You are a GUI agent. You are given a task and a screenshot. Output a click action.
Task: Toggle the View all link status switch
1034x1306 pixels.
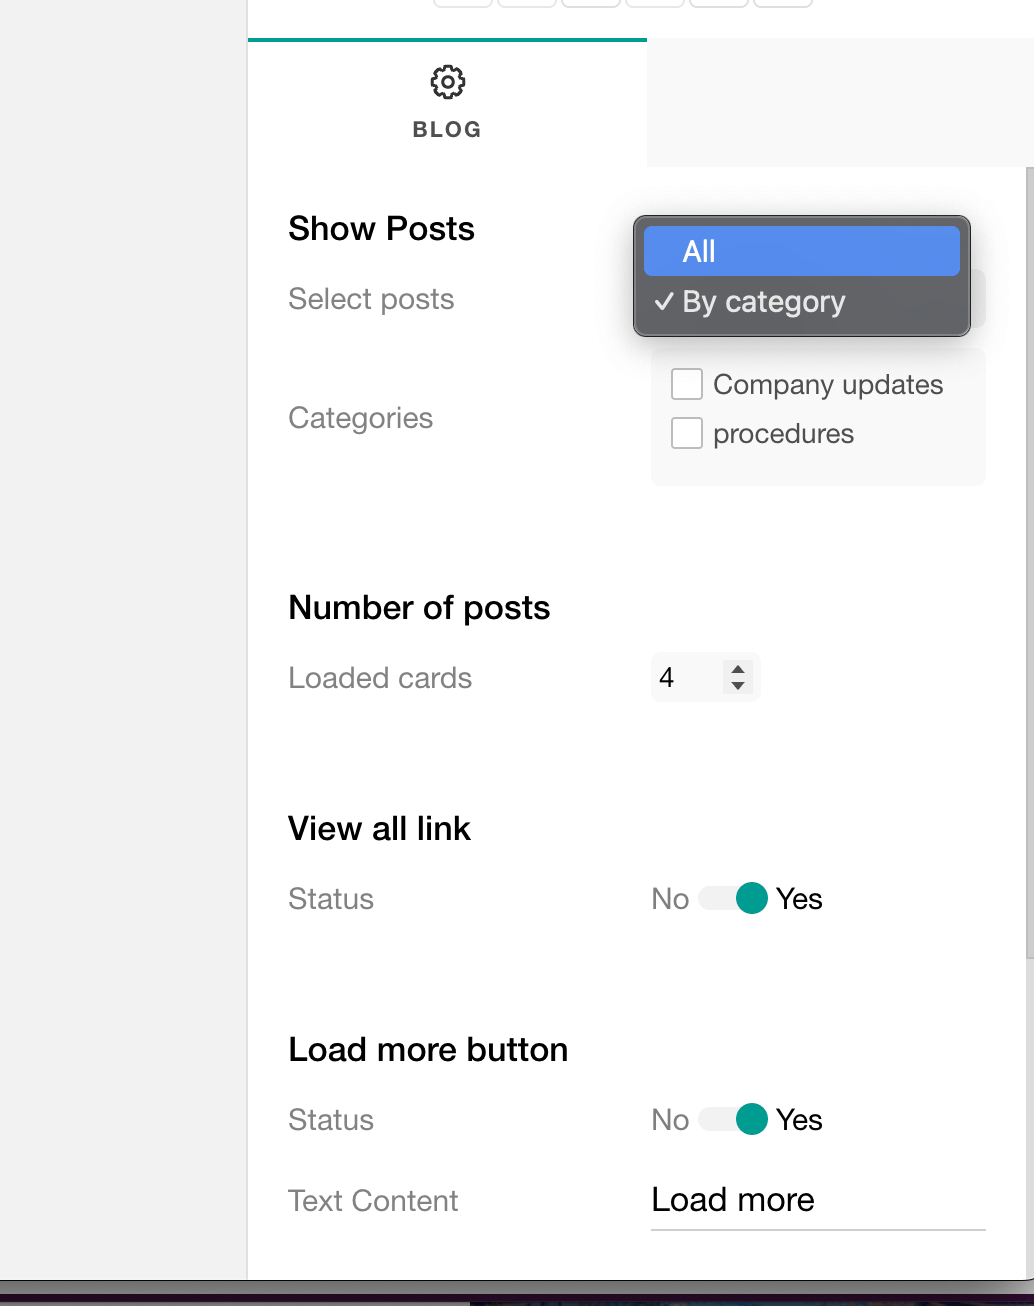[x=733, y=898]
